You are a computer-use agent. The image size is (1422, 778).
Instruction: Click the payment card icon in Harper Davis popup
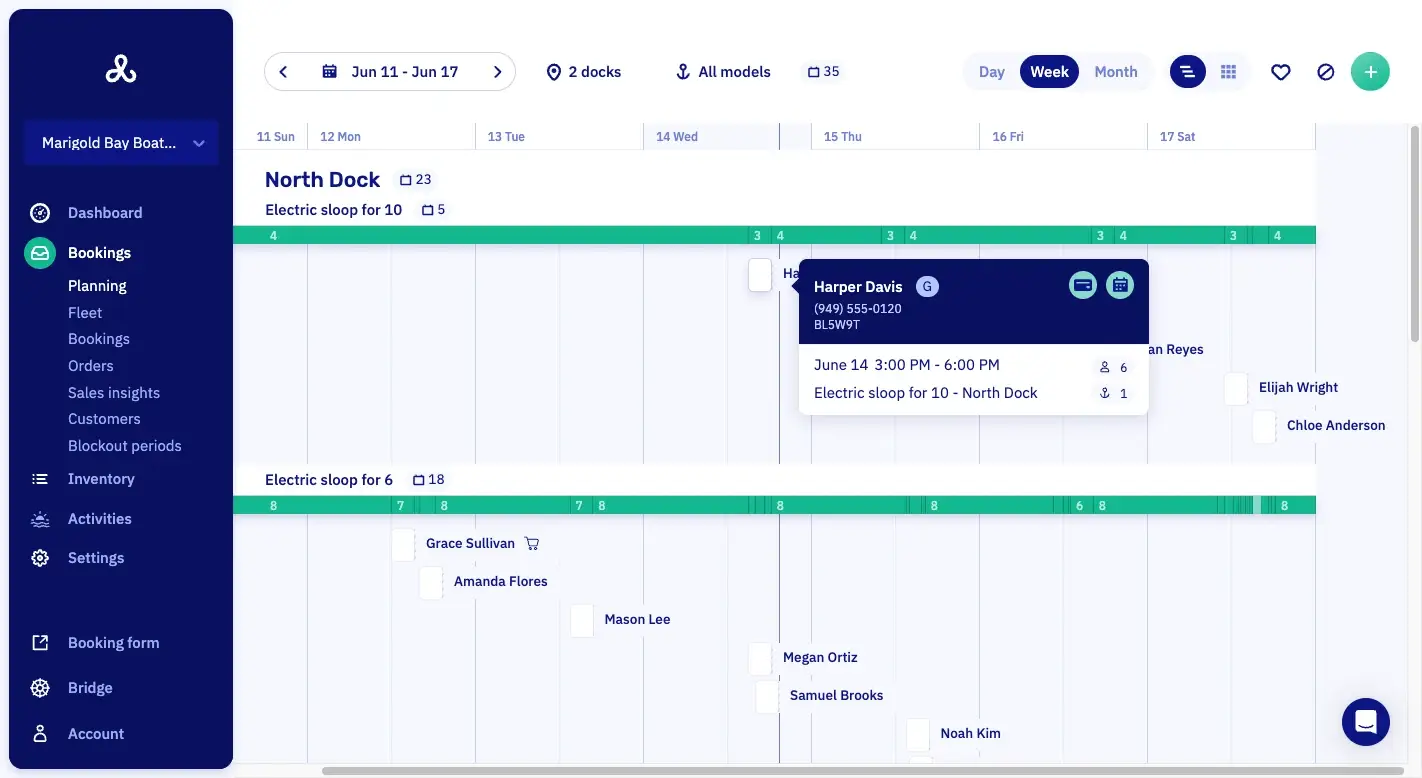click(1083, 285)
